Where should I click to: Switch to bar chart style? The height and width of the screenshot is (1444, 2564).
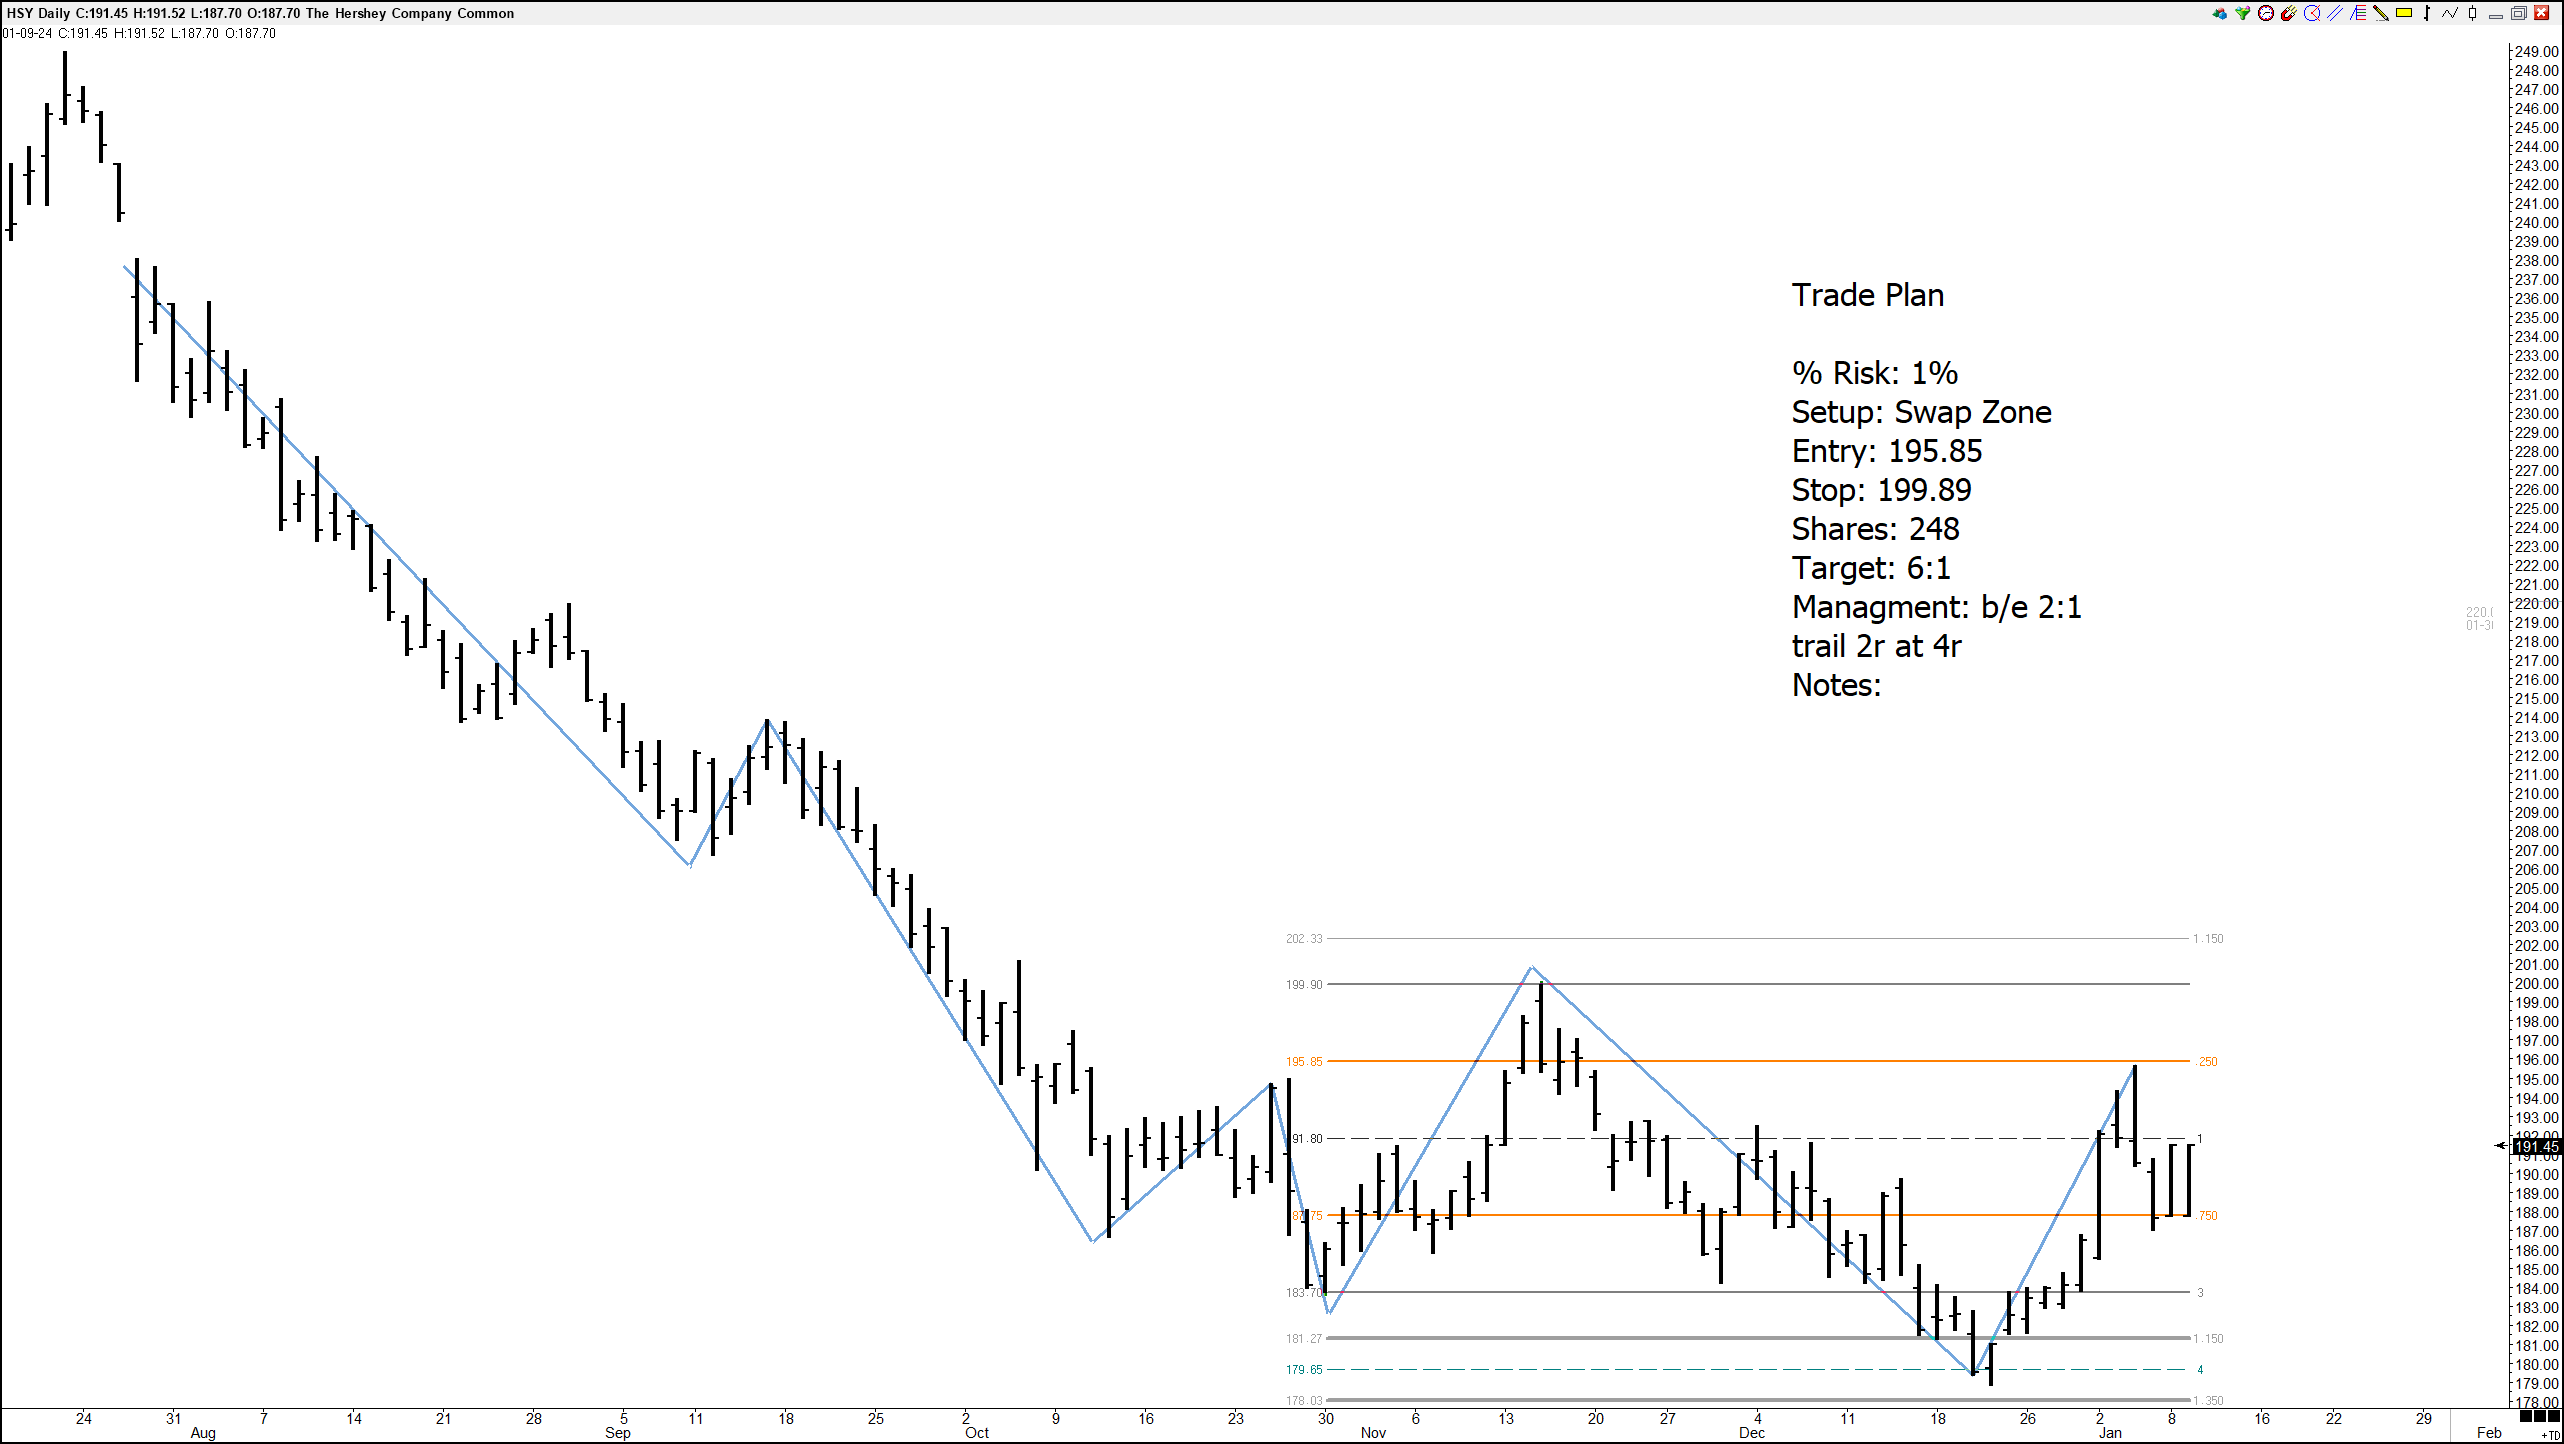click(x=2427, y=13)
